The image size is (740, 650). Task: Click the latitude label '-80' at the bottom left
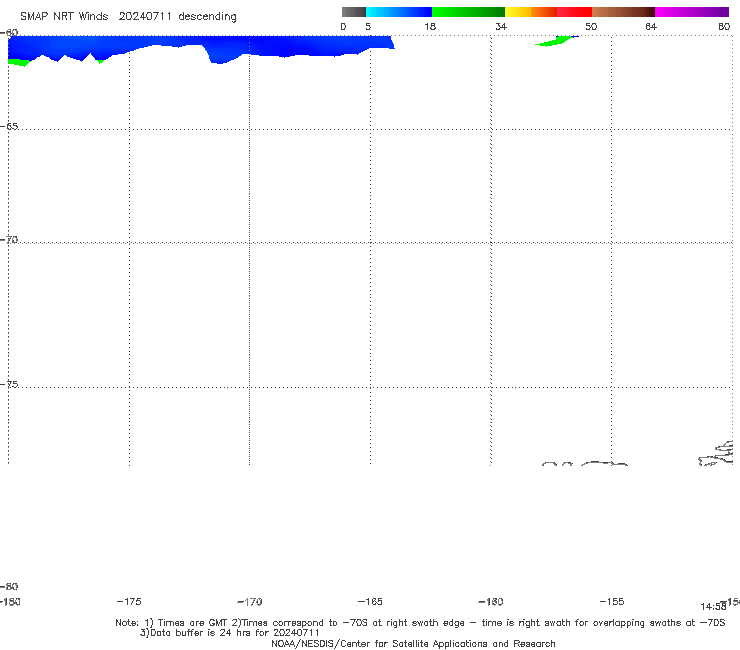(9, 586)
